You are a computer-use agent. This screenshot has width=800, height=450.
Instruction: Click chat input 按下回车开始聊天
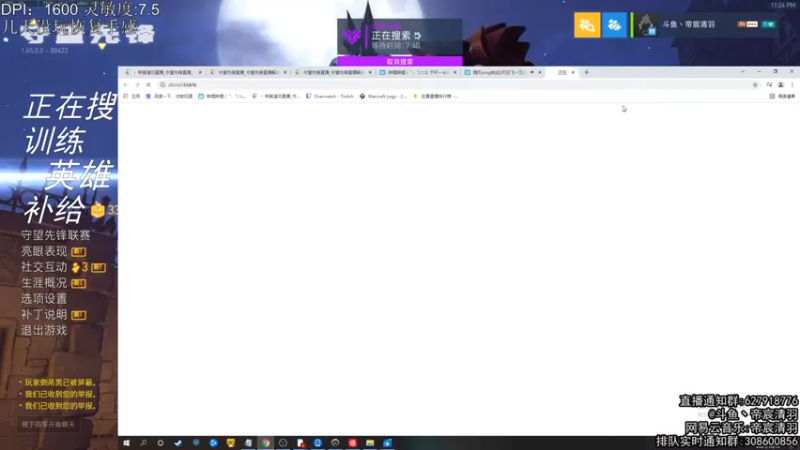[x=48, y=424]
